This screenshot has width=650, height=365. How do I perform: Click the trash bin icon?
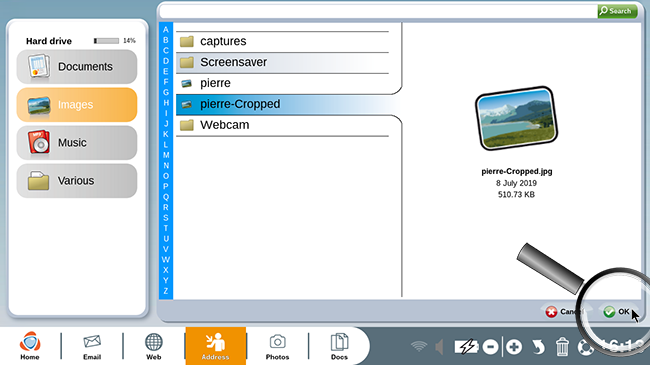pyautogui.click(x=562, y=347)
